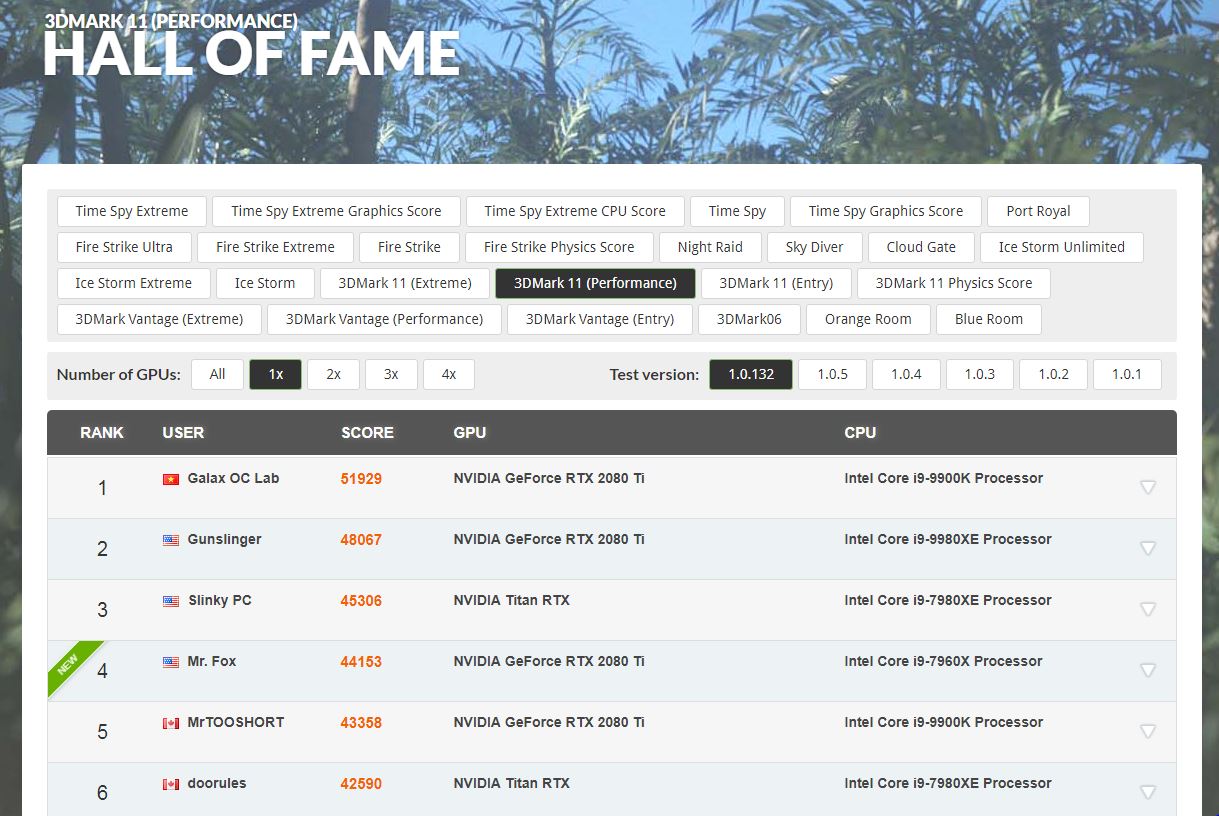This screenshot has height=816, width=1219.
Task: Expand details for Gunslinger row
Action: (1148, 548)
